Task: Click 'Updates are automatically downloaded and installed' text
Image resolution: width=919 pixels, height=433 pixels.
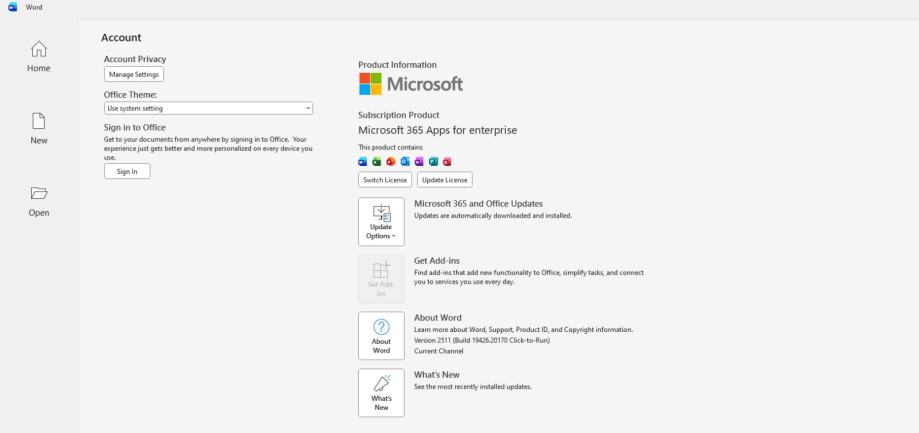Action: (493, 216)
